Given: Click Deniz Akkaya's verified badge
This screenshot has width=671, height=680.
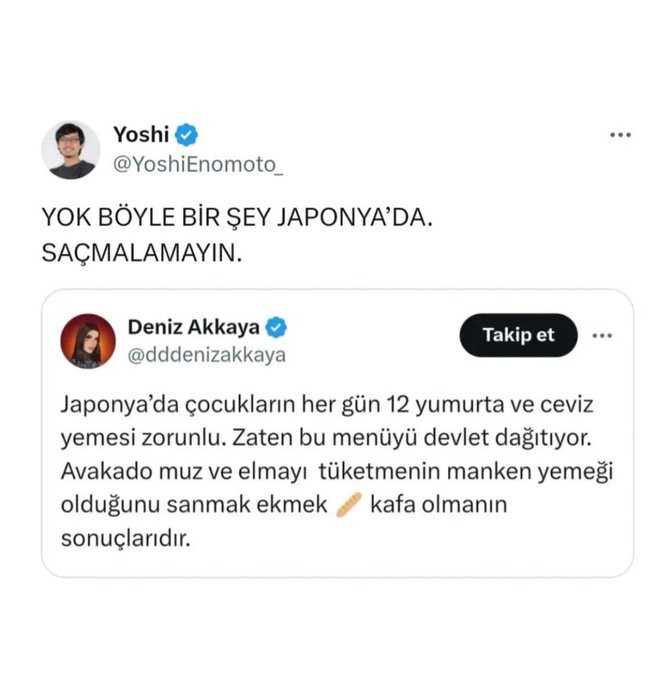Looking at the screenshot, I should (x=276, y=327).
